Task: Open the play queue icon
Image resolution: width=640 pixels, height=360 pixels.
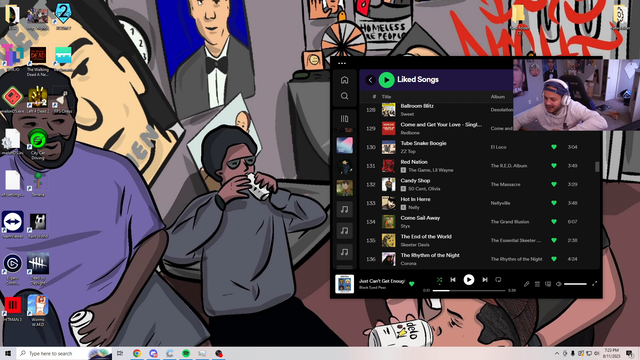Action: coord(537,284)
